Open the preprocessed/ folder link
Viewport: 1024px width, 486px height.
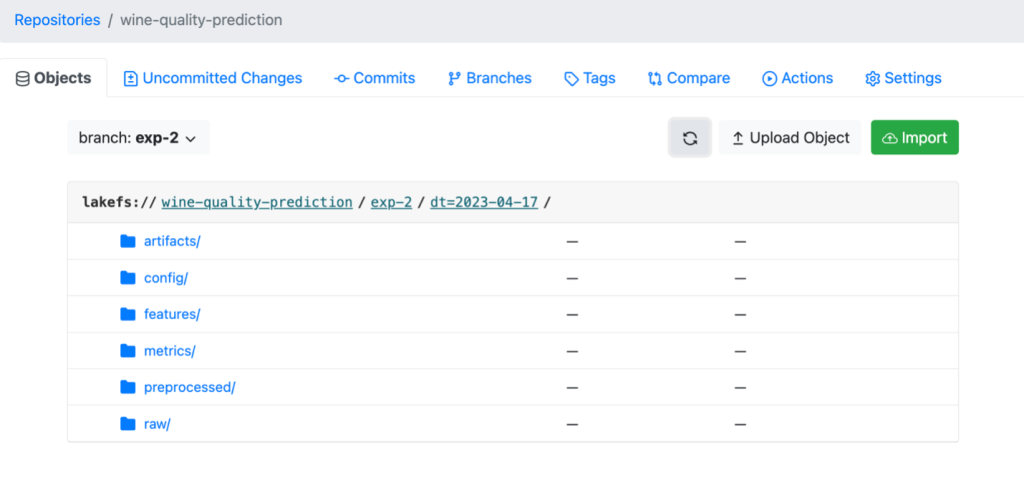pyautogui.click(x=189, y=387)
